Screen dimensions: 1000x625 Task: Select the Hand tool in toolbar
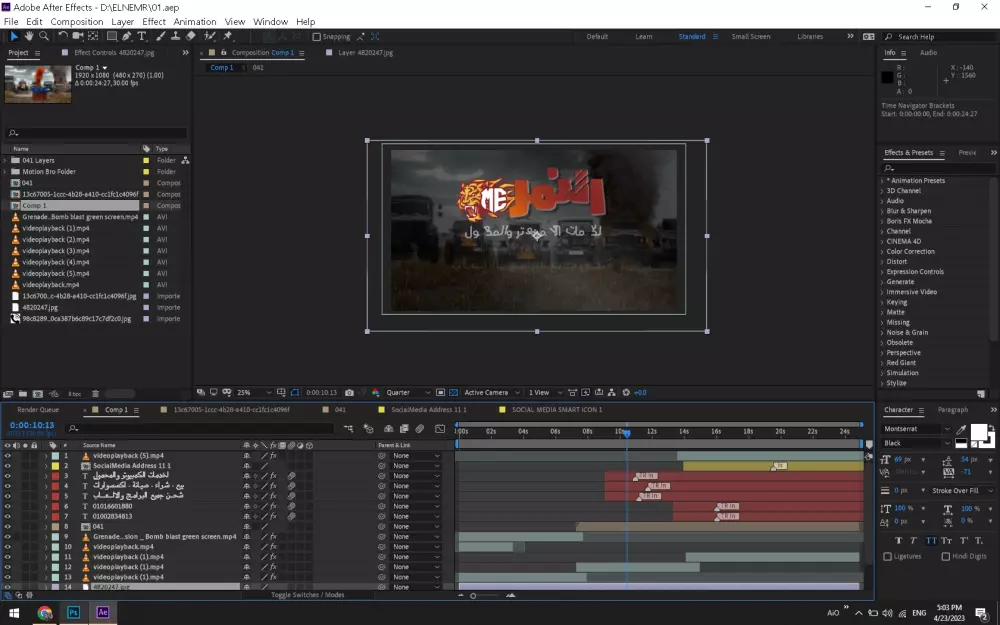click(x=29, y=36)
